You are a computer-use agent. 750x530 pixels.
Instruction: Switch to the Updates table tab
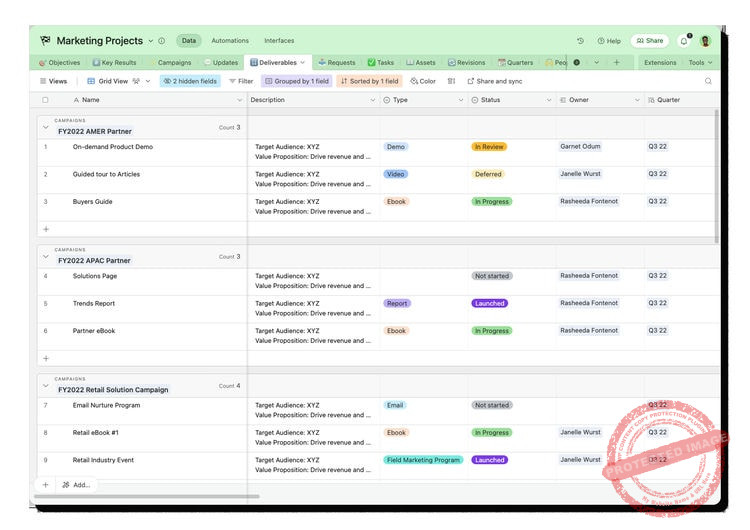[221, 63]
